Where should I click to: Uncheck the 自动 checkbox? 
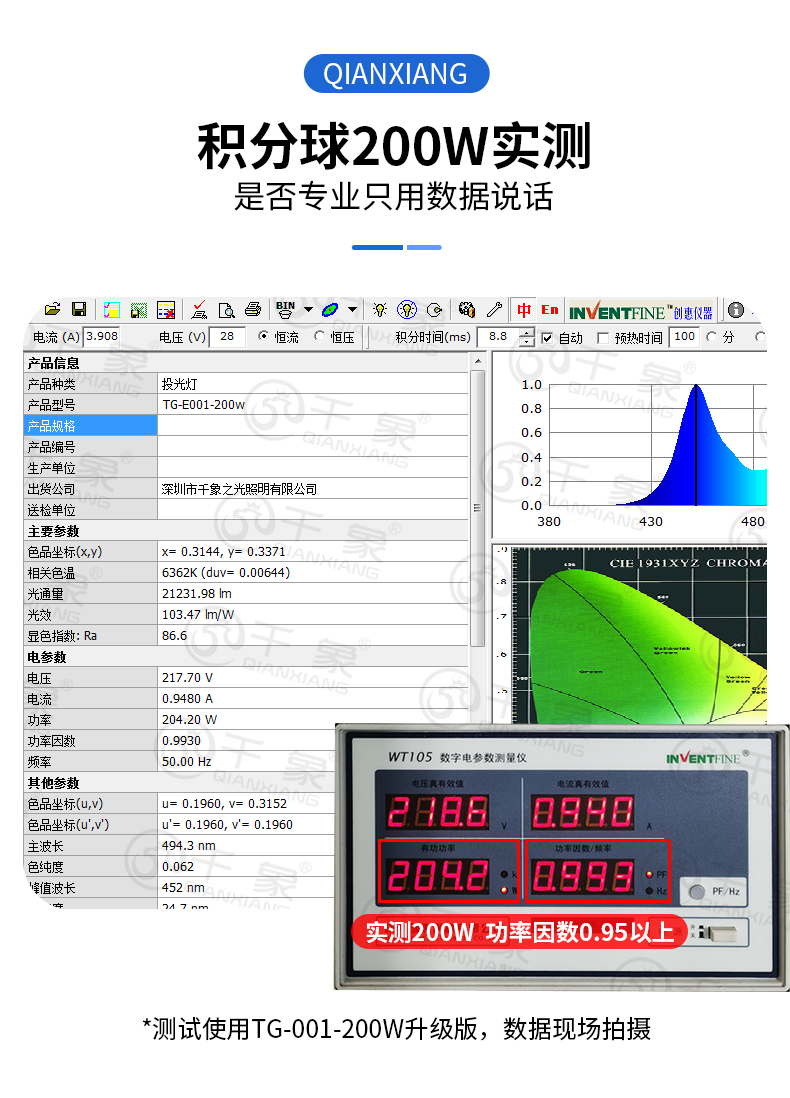point(547,338)
